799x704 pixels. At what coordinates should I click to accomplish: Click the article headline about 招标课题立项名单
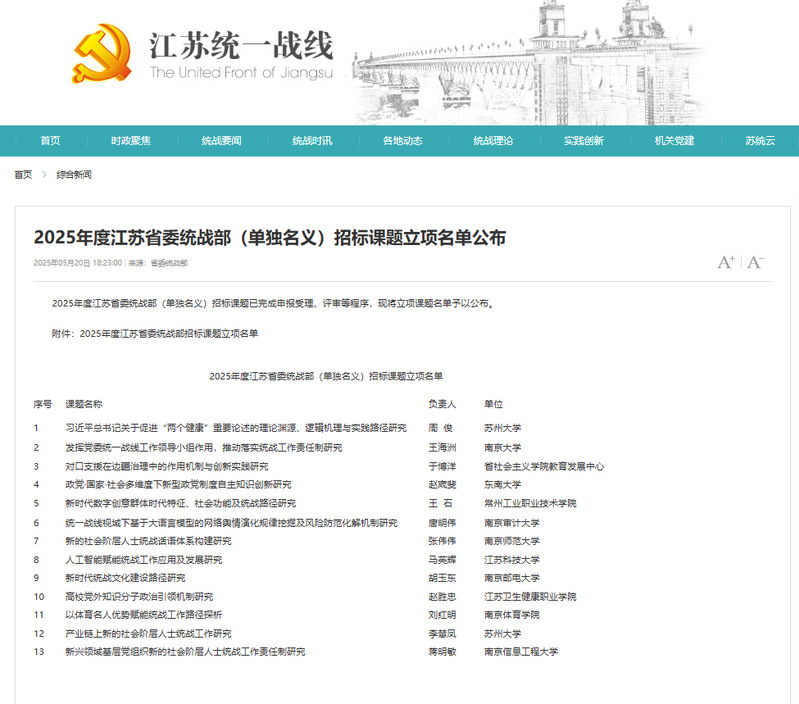pyautogui.click(x=270, y=237)
